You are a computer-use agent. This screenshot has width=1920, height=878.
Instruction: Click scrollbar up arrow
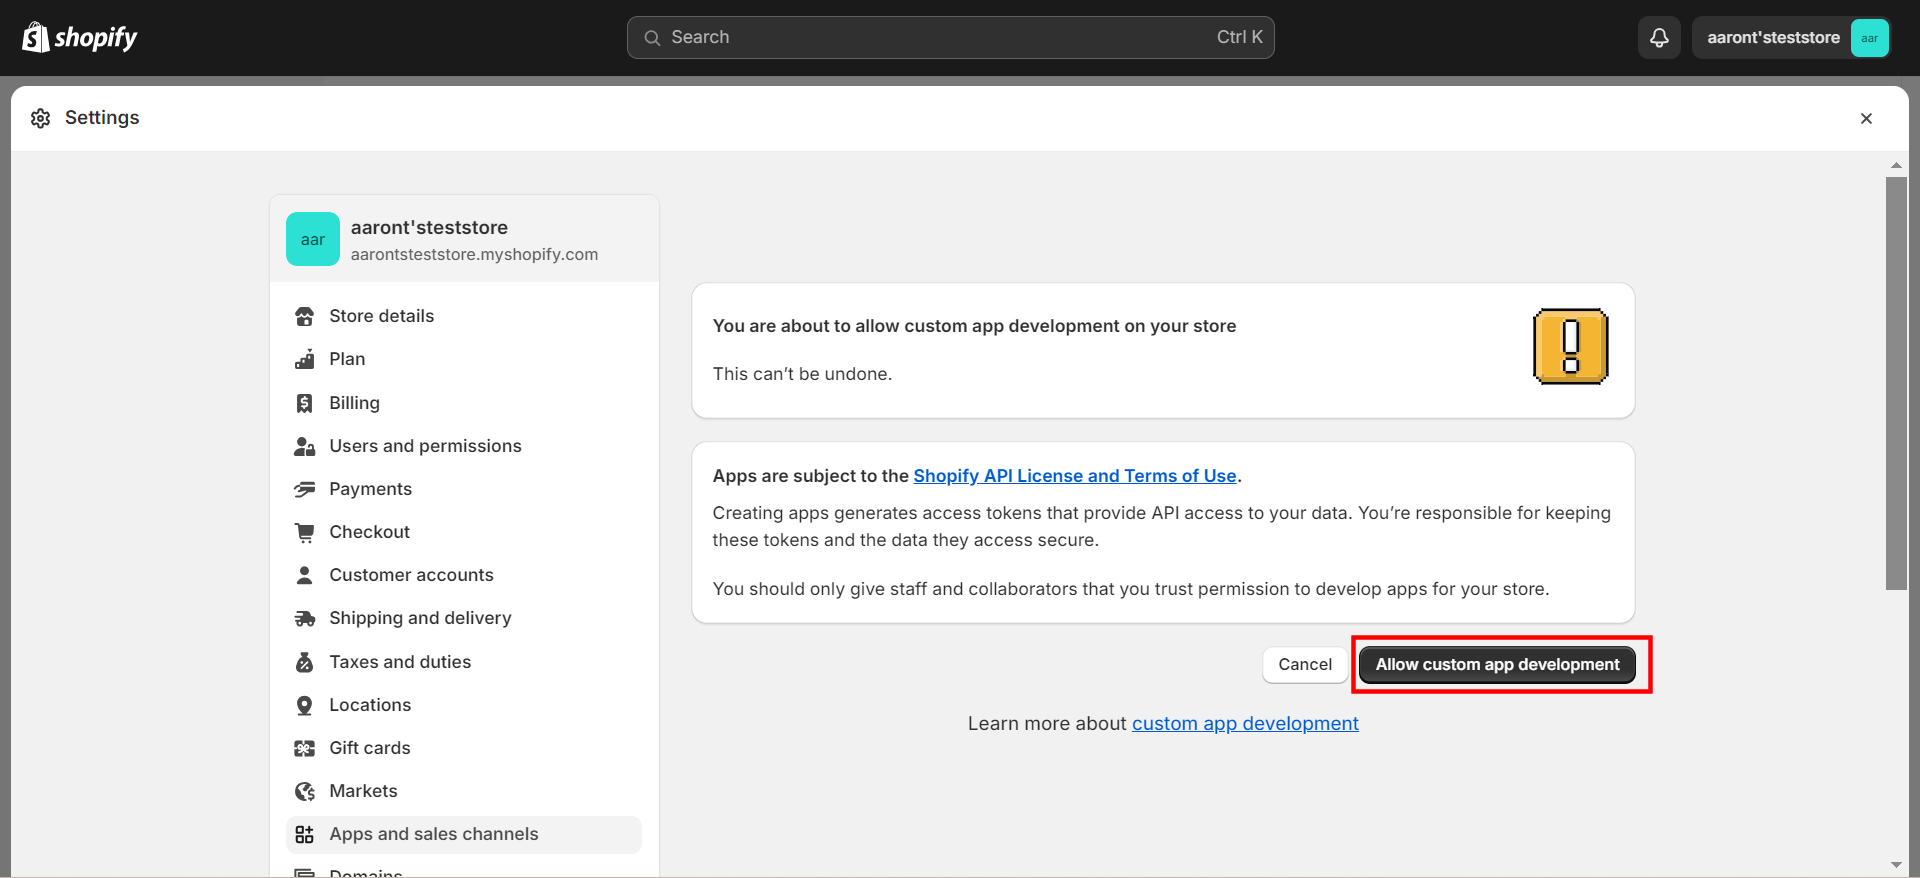tap(1896, 165)
